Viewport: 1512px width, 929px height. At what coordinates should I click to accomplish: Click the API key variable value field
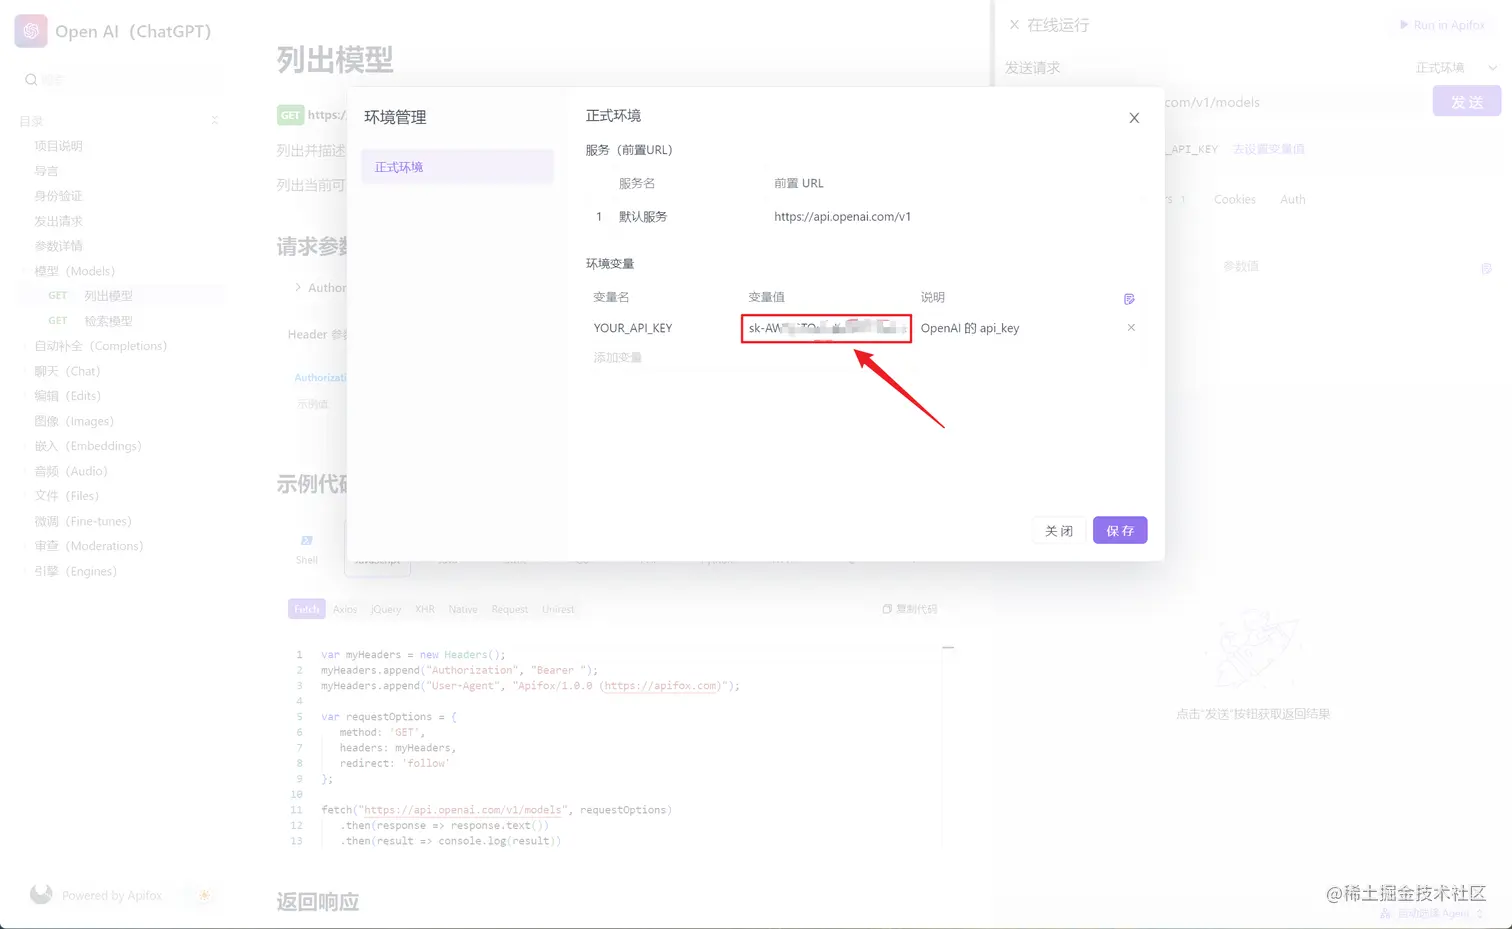[x=826, y=328]
